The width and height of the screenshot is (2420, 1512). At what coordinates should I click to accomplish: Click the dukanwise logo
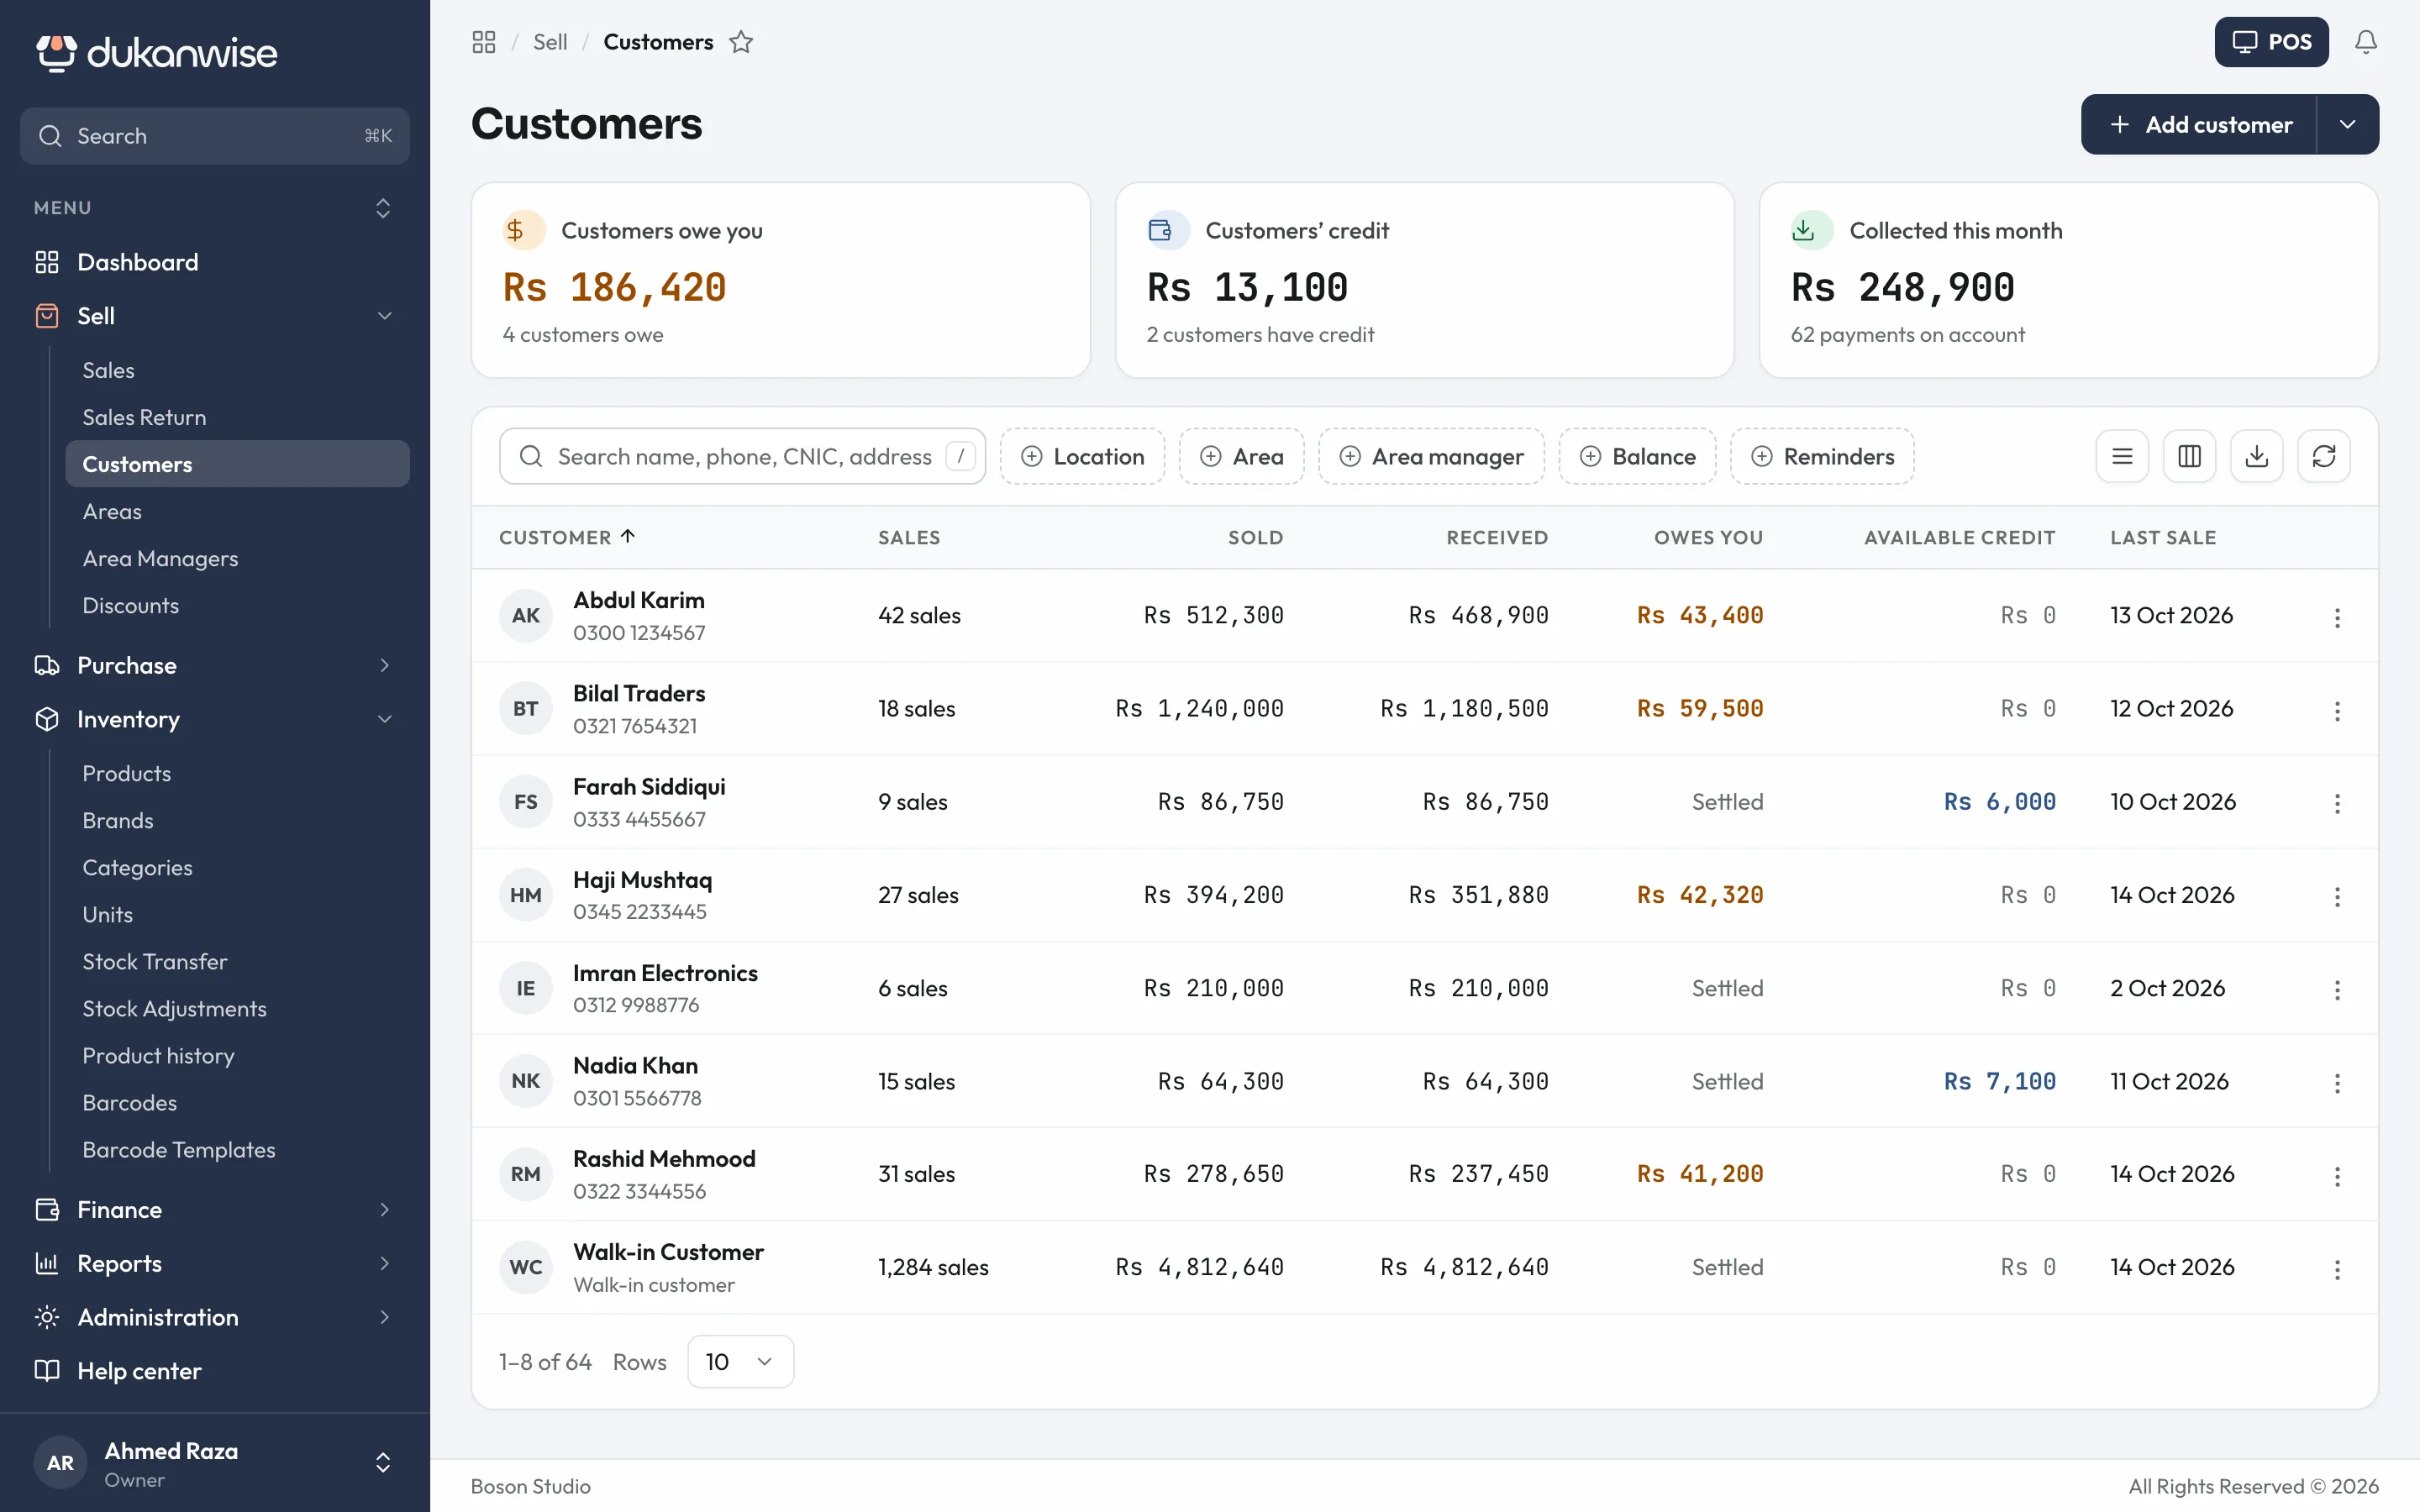click(x=156, y=52)
